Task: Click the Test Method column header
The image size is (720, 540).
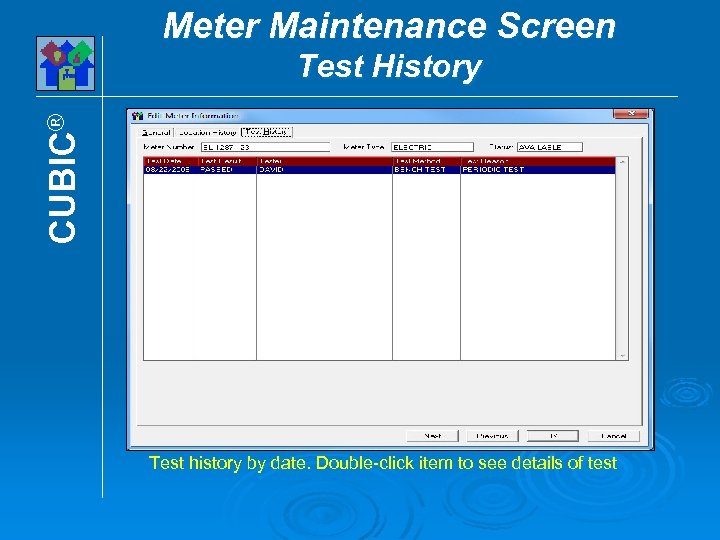Action: 427,161
